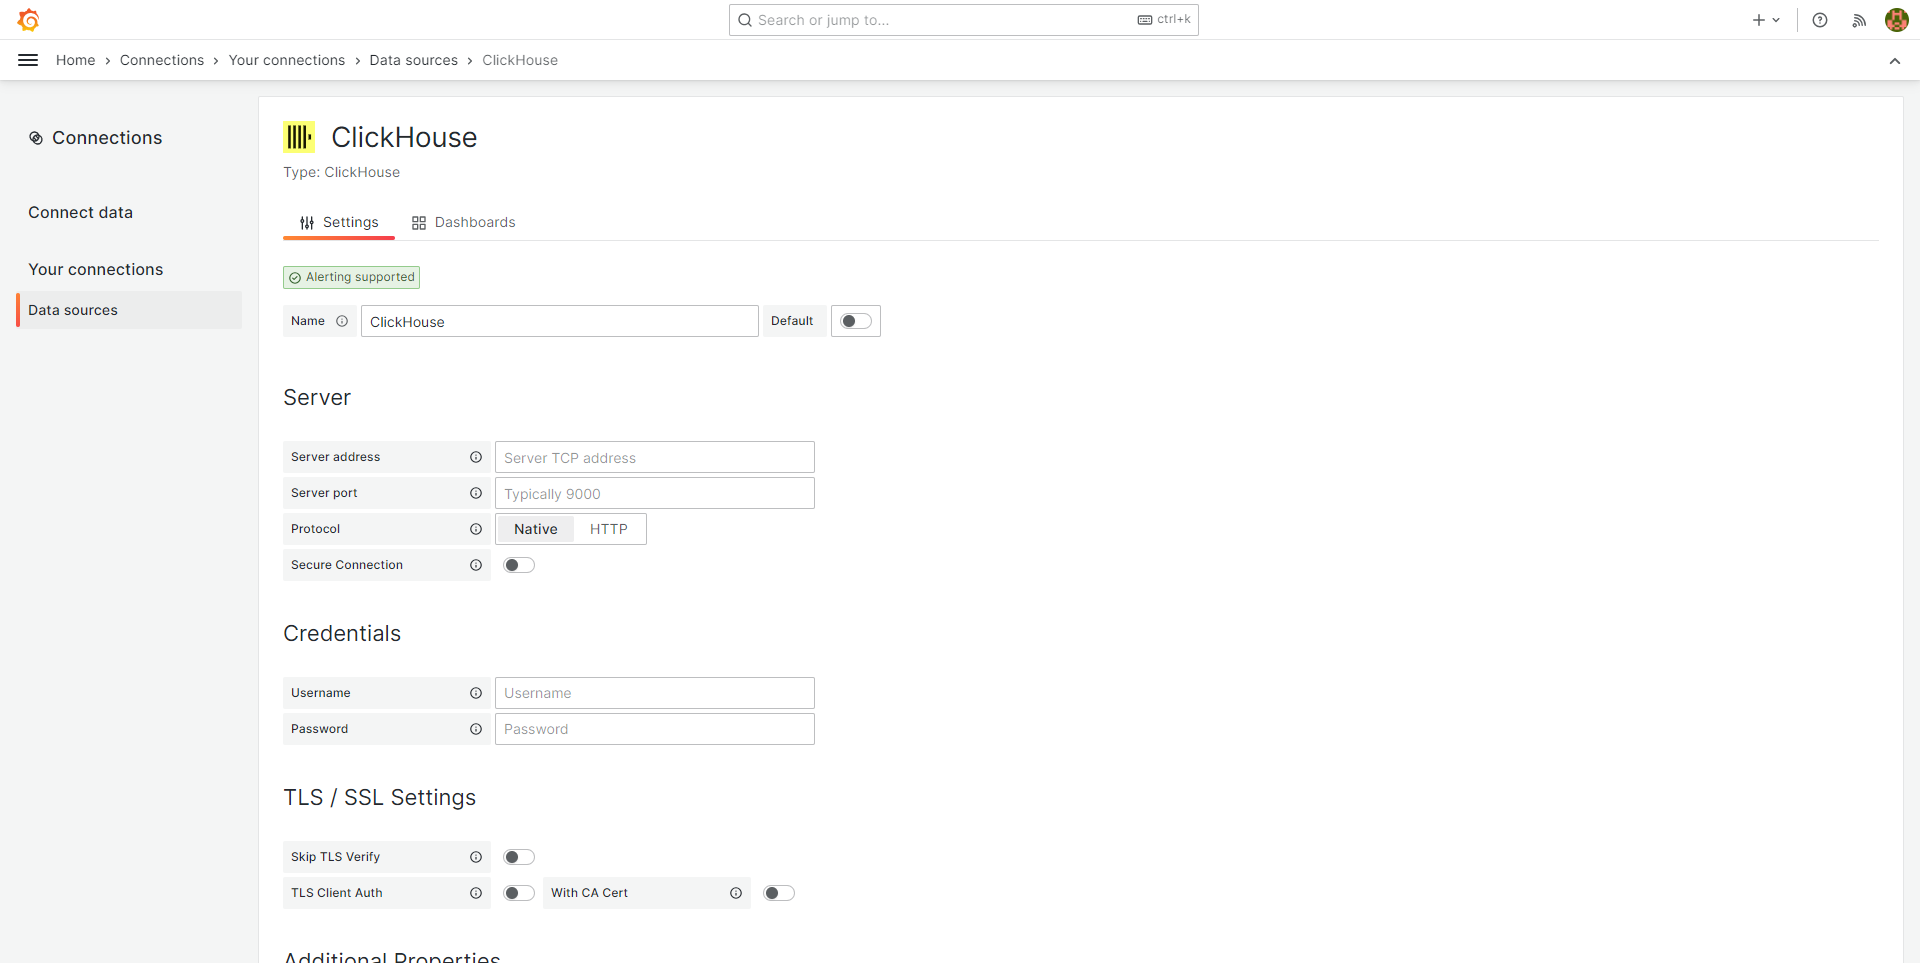Open Connect data in sidebar
The height and width of the screenshot is (963, 1920).
[80, 212]
